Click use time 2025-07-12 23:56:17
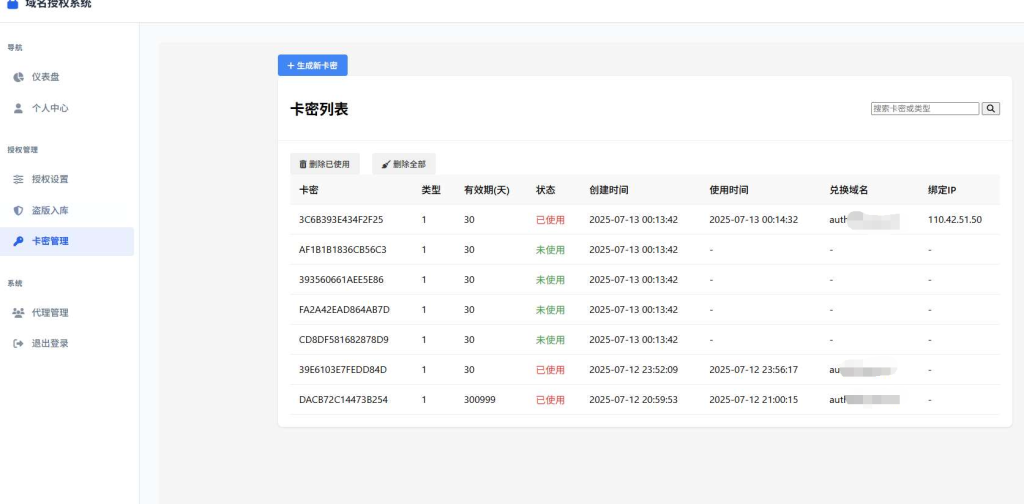This screenshot has width=1024, height=504. tap(754, 370)
